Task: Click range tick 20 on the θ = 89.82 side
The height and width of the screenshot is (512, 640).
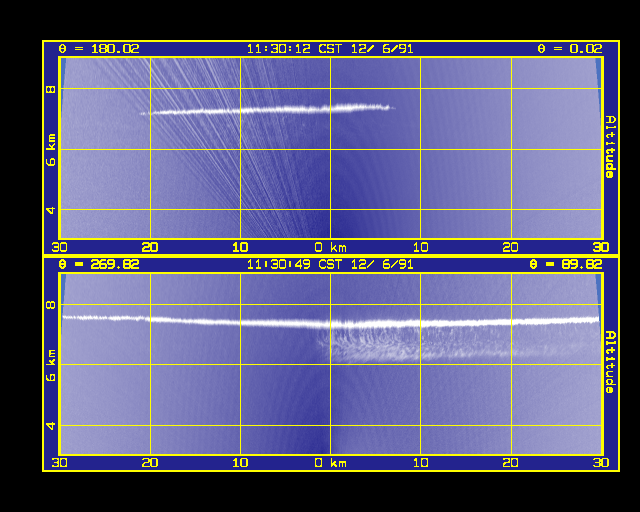Action: point(511,463)
